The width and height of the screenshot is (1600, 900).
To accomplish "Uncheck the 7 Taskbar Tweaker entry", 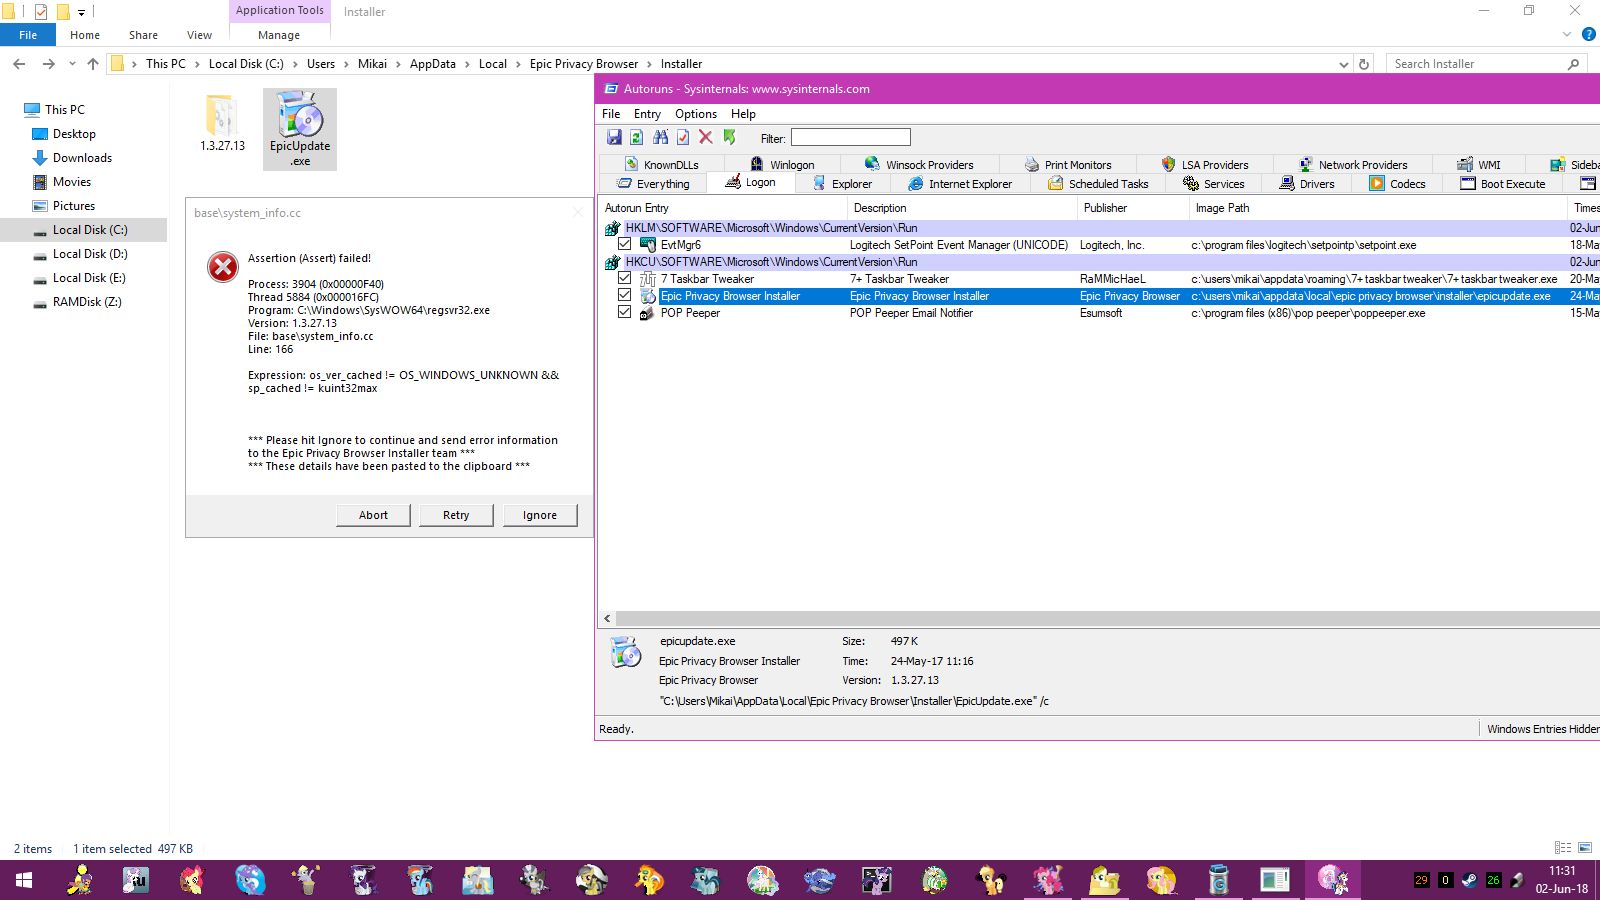I will click(625, 279).
